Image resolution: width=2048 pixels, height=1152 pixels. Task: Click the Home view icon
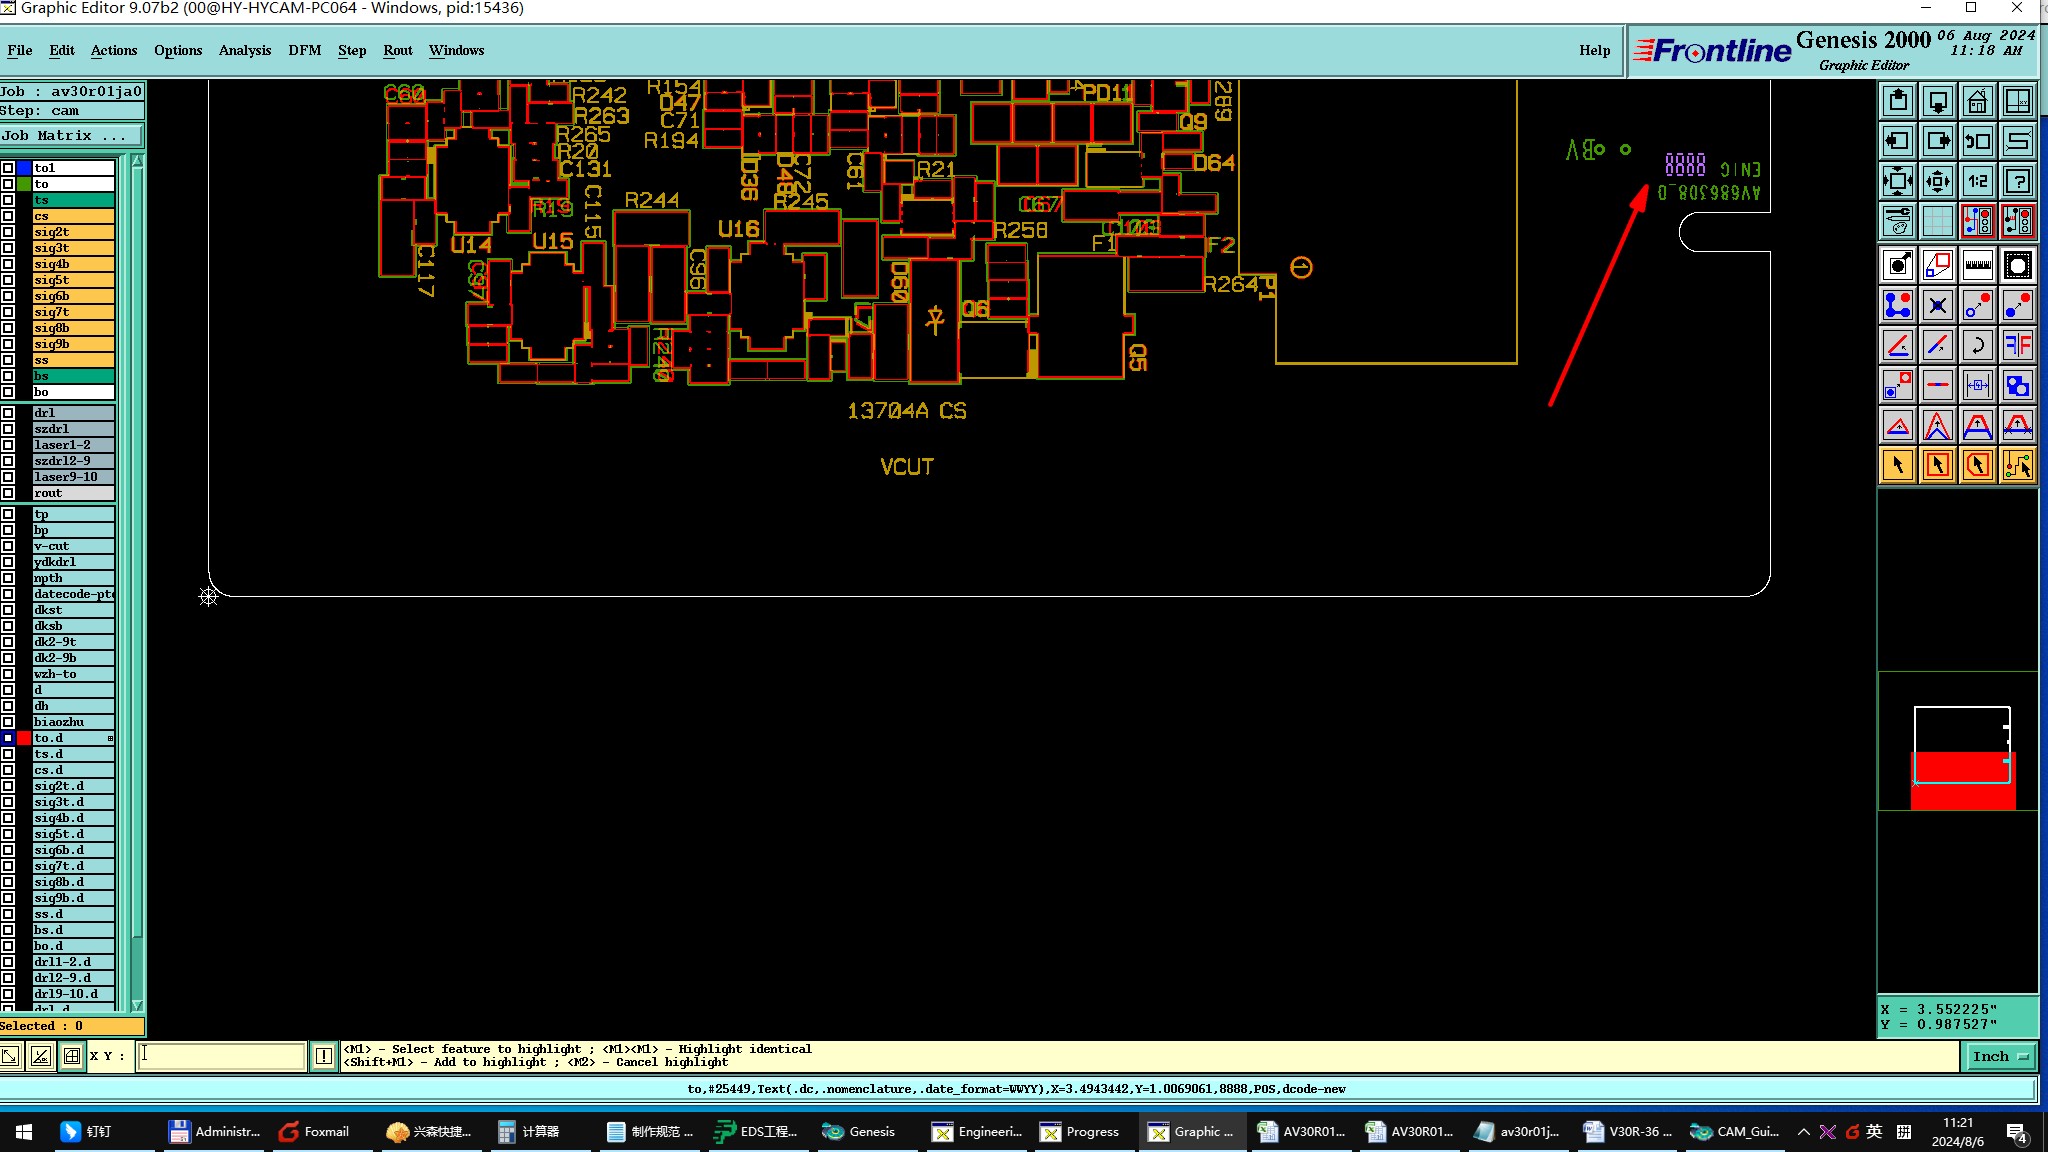click(x=1977, y=101)
